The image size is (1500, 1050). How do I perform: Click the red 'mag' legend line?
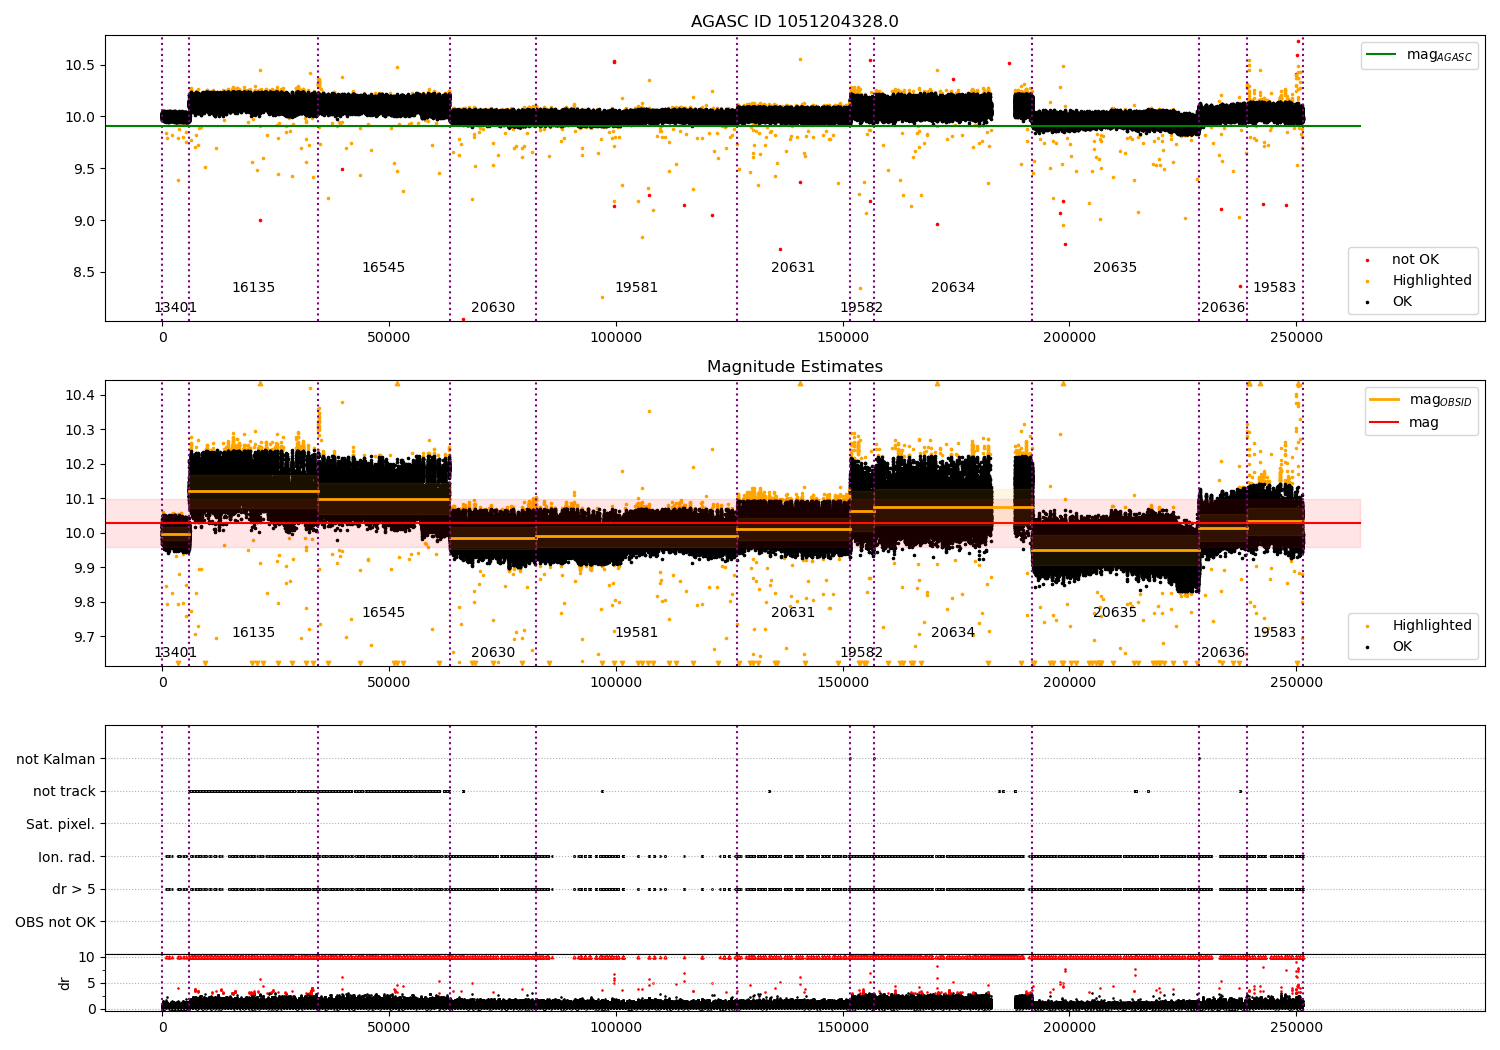point(1385,422)
